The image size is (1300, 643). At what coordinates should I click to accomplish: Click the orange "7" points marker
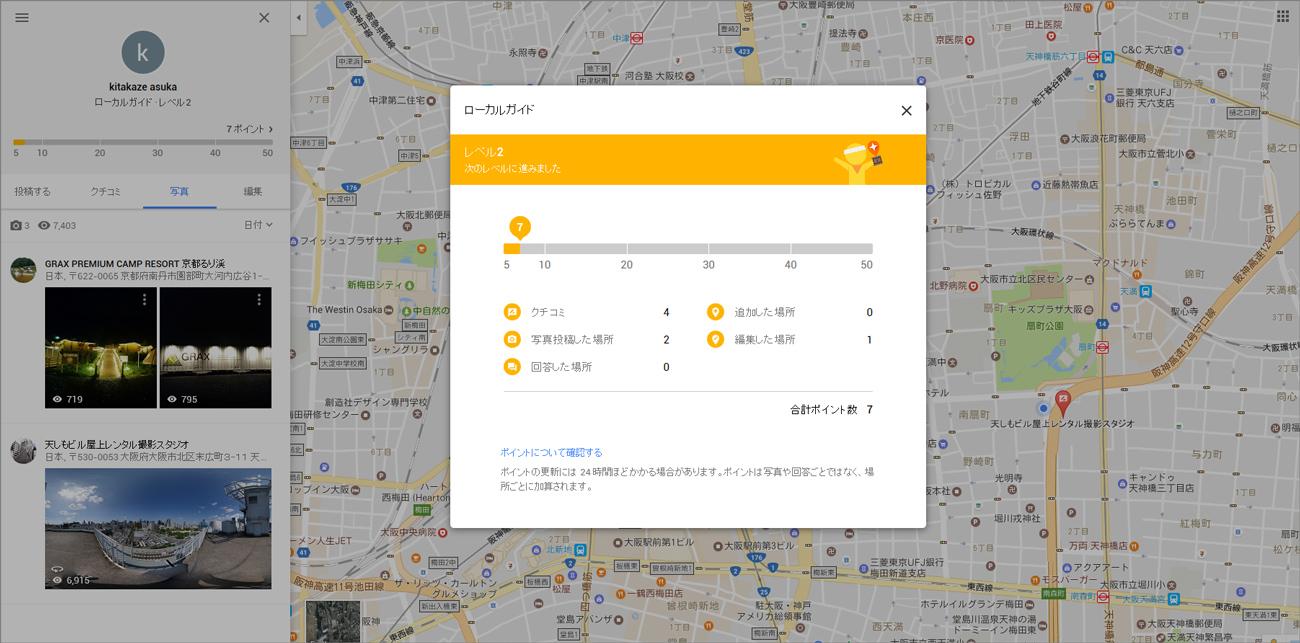point(519,228)
